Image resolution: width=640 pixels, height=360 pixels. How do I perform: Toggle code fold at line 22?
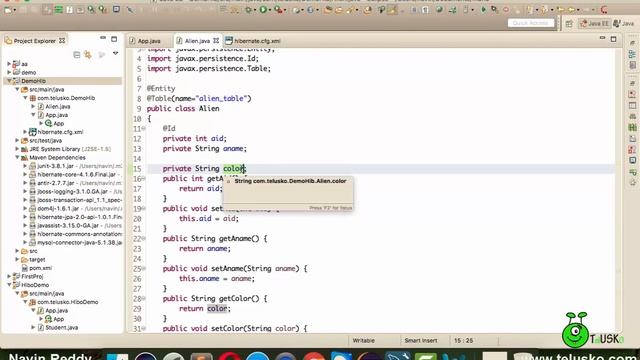(144, 239)
